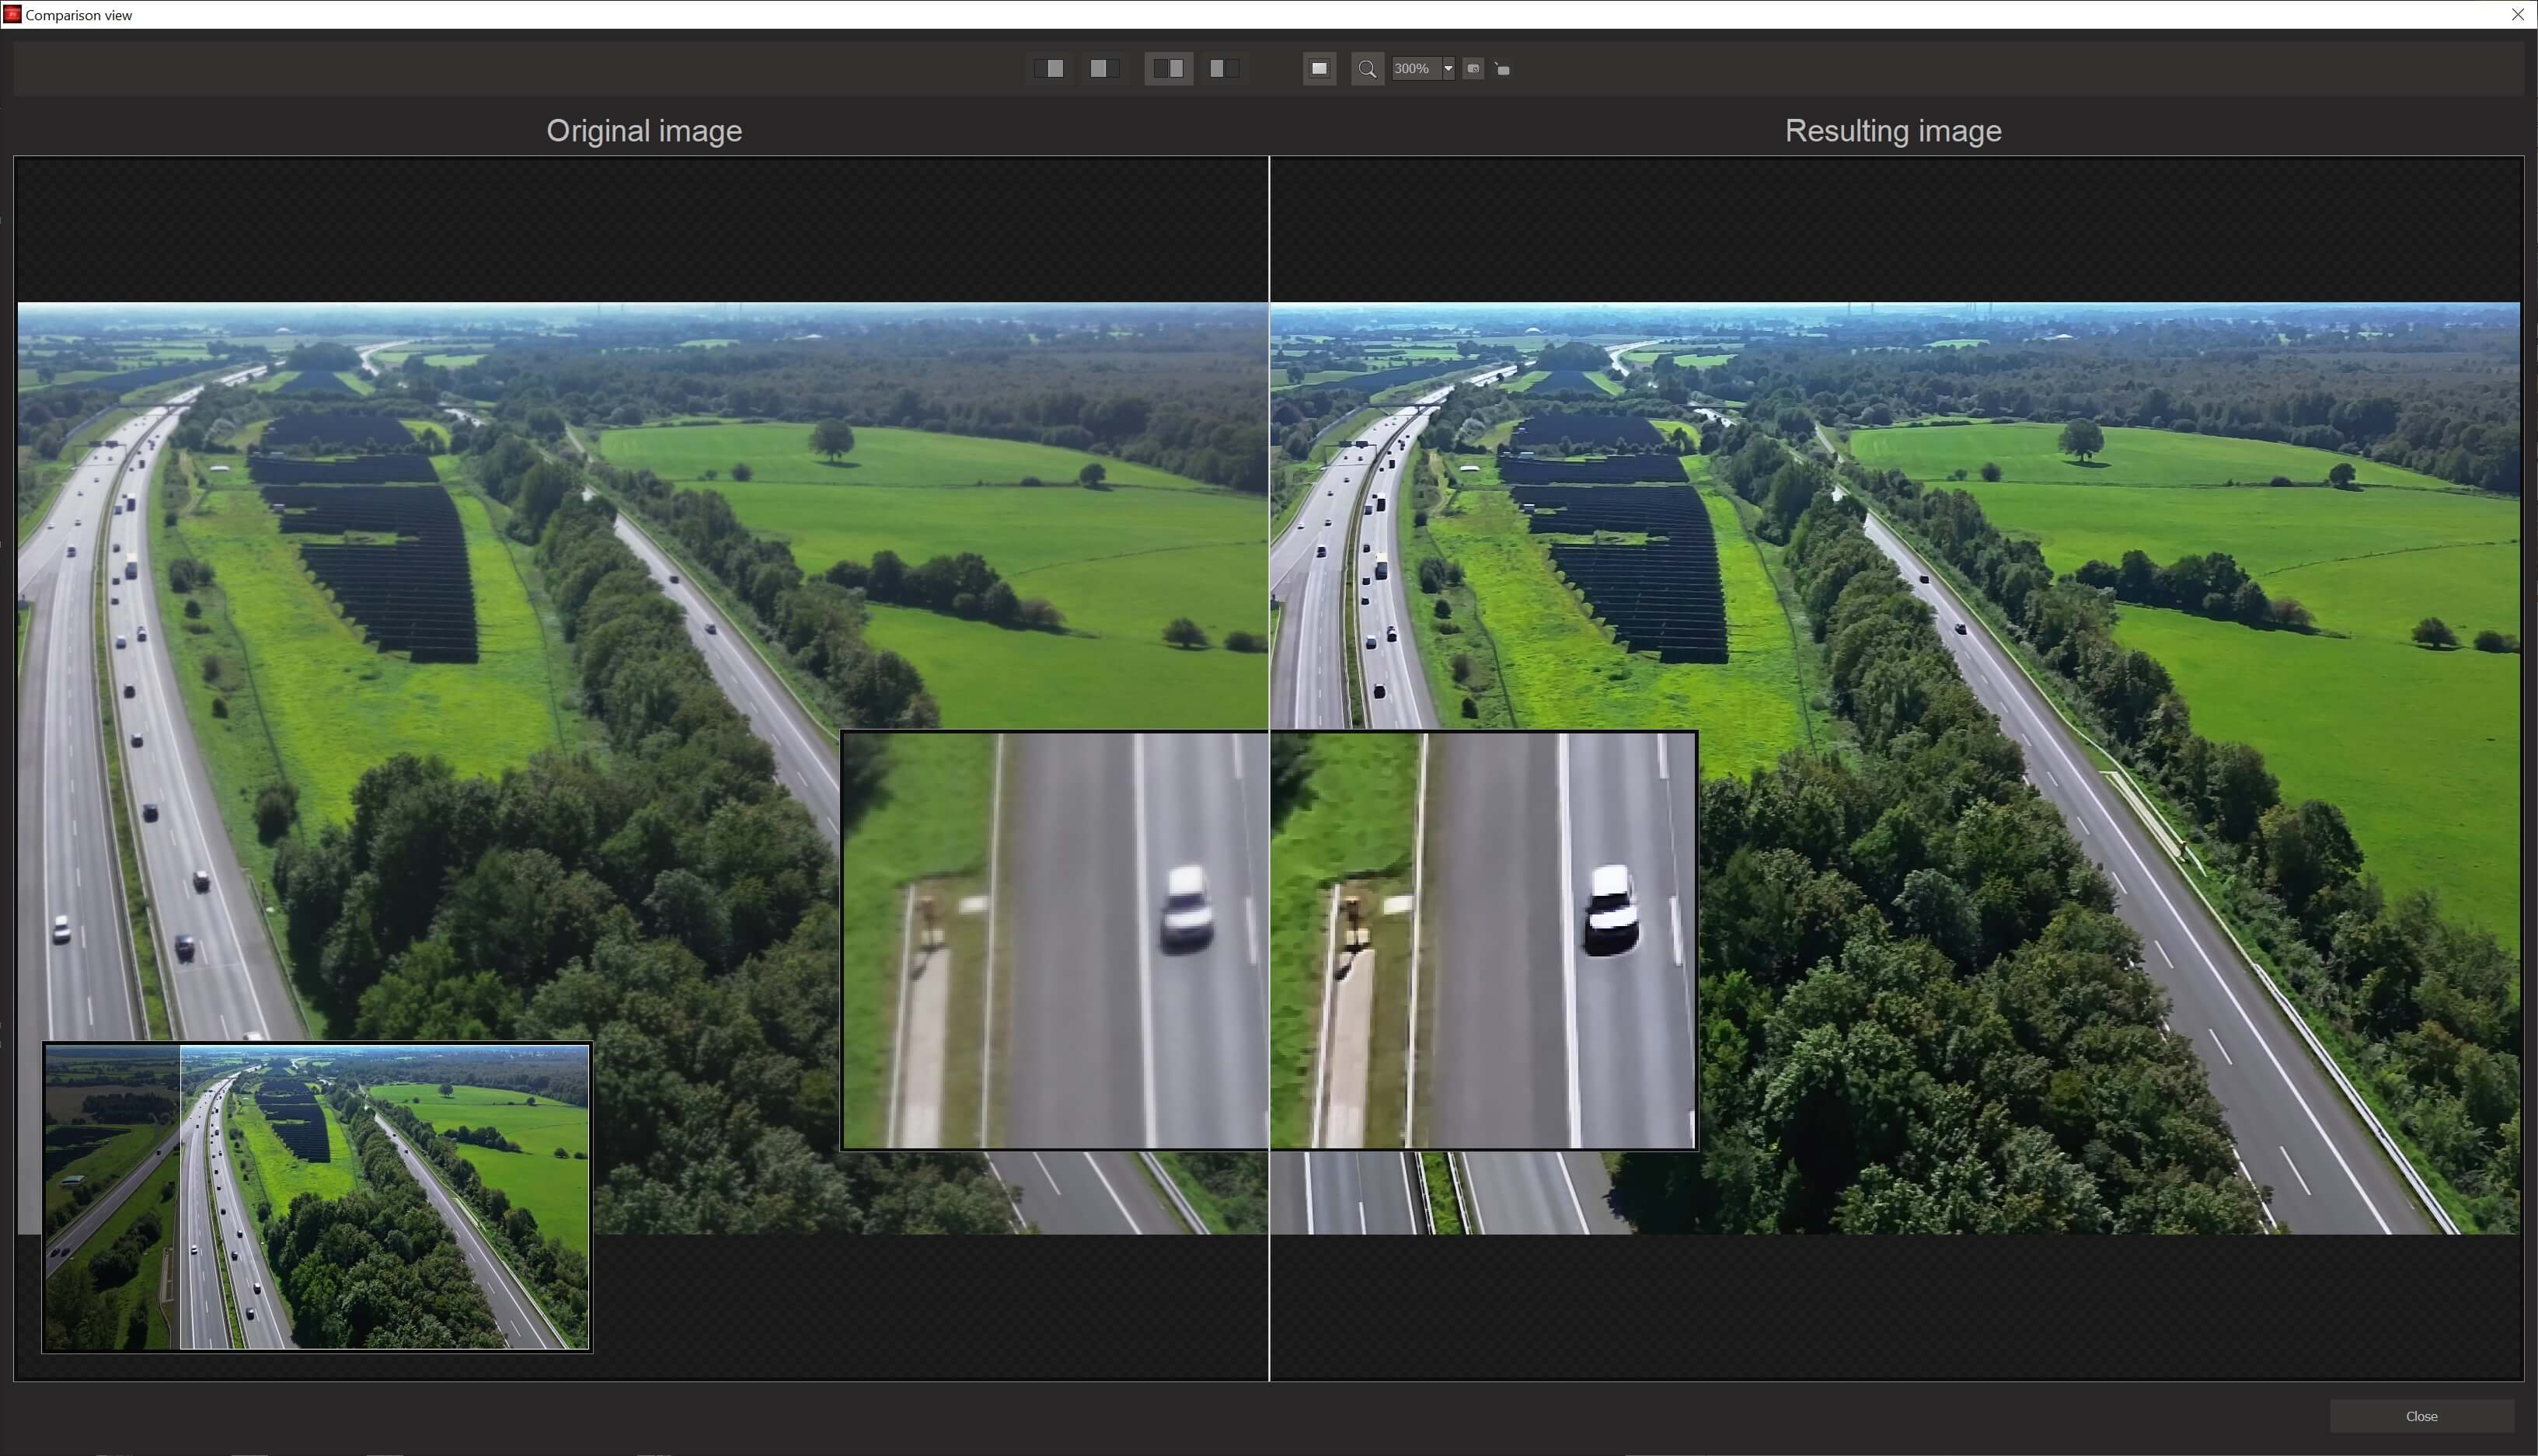Select the fourth comparison layout icon

pos(1223,68)
